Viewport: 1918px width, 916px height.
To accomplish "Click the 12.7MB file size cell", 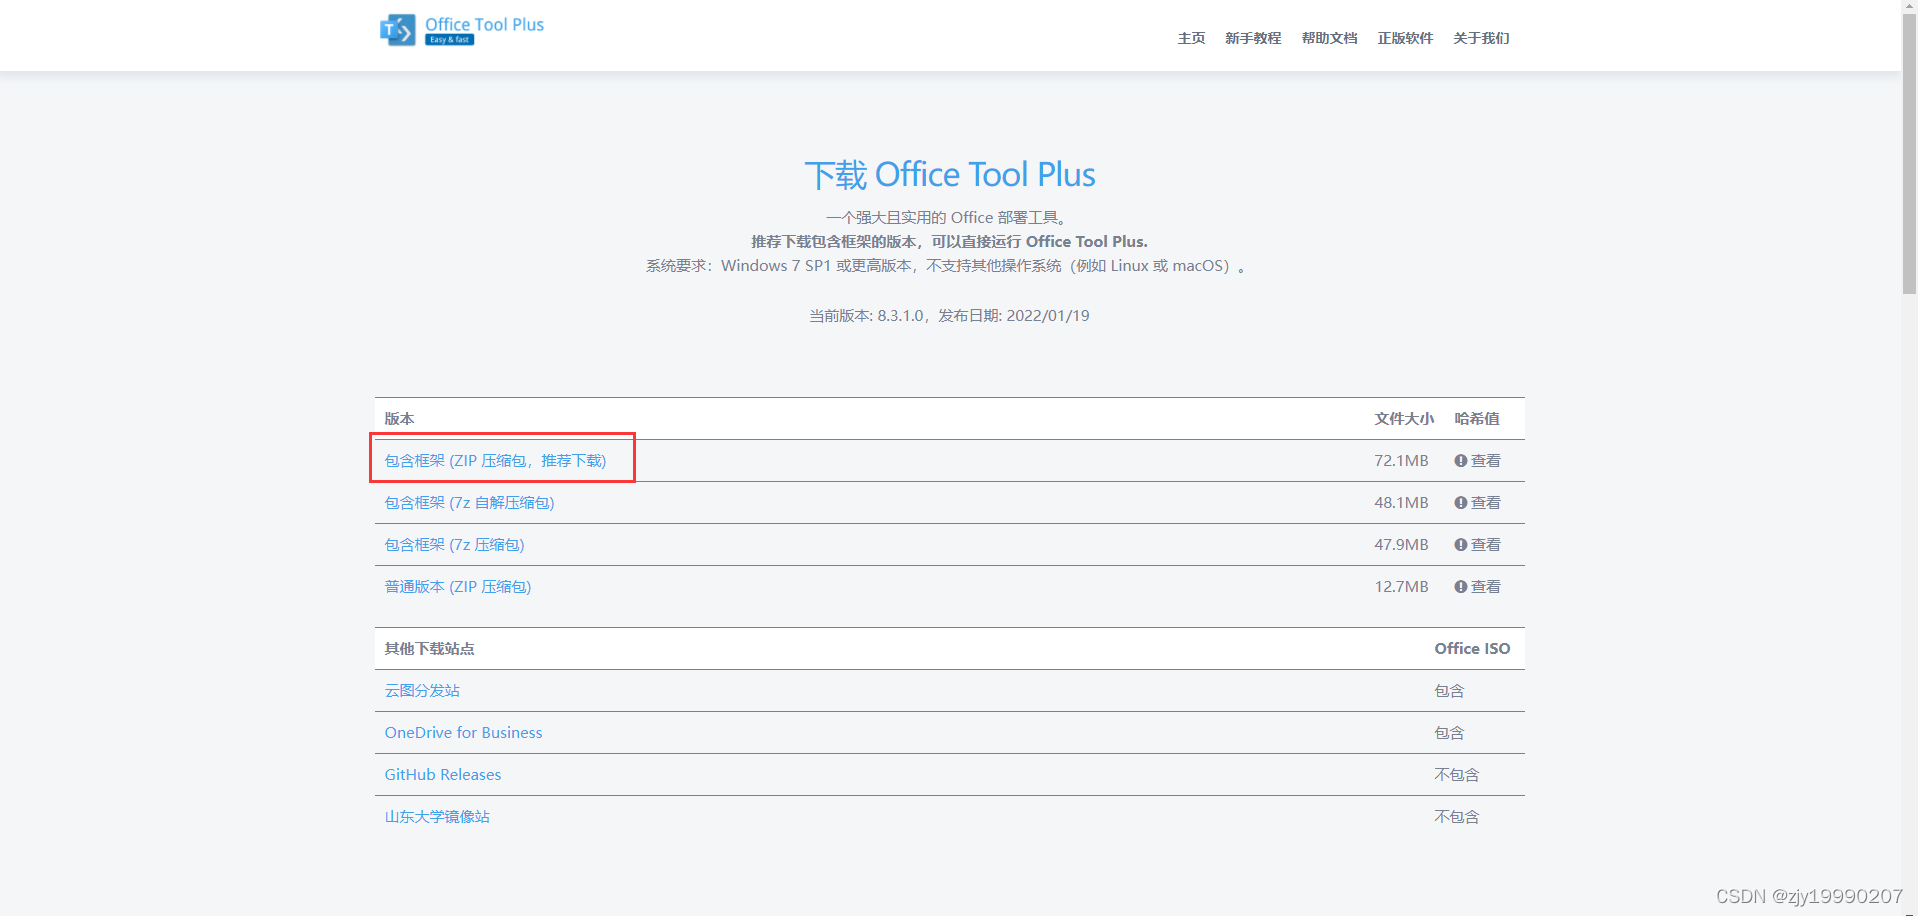I will pos(1401,587).
